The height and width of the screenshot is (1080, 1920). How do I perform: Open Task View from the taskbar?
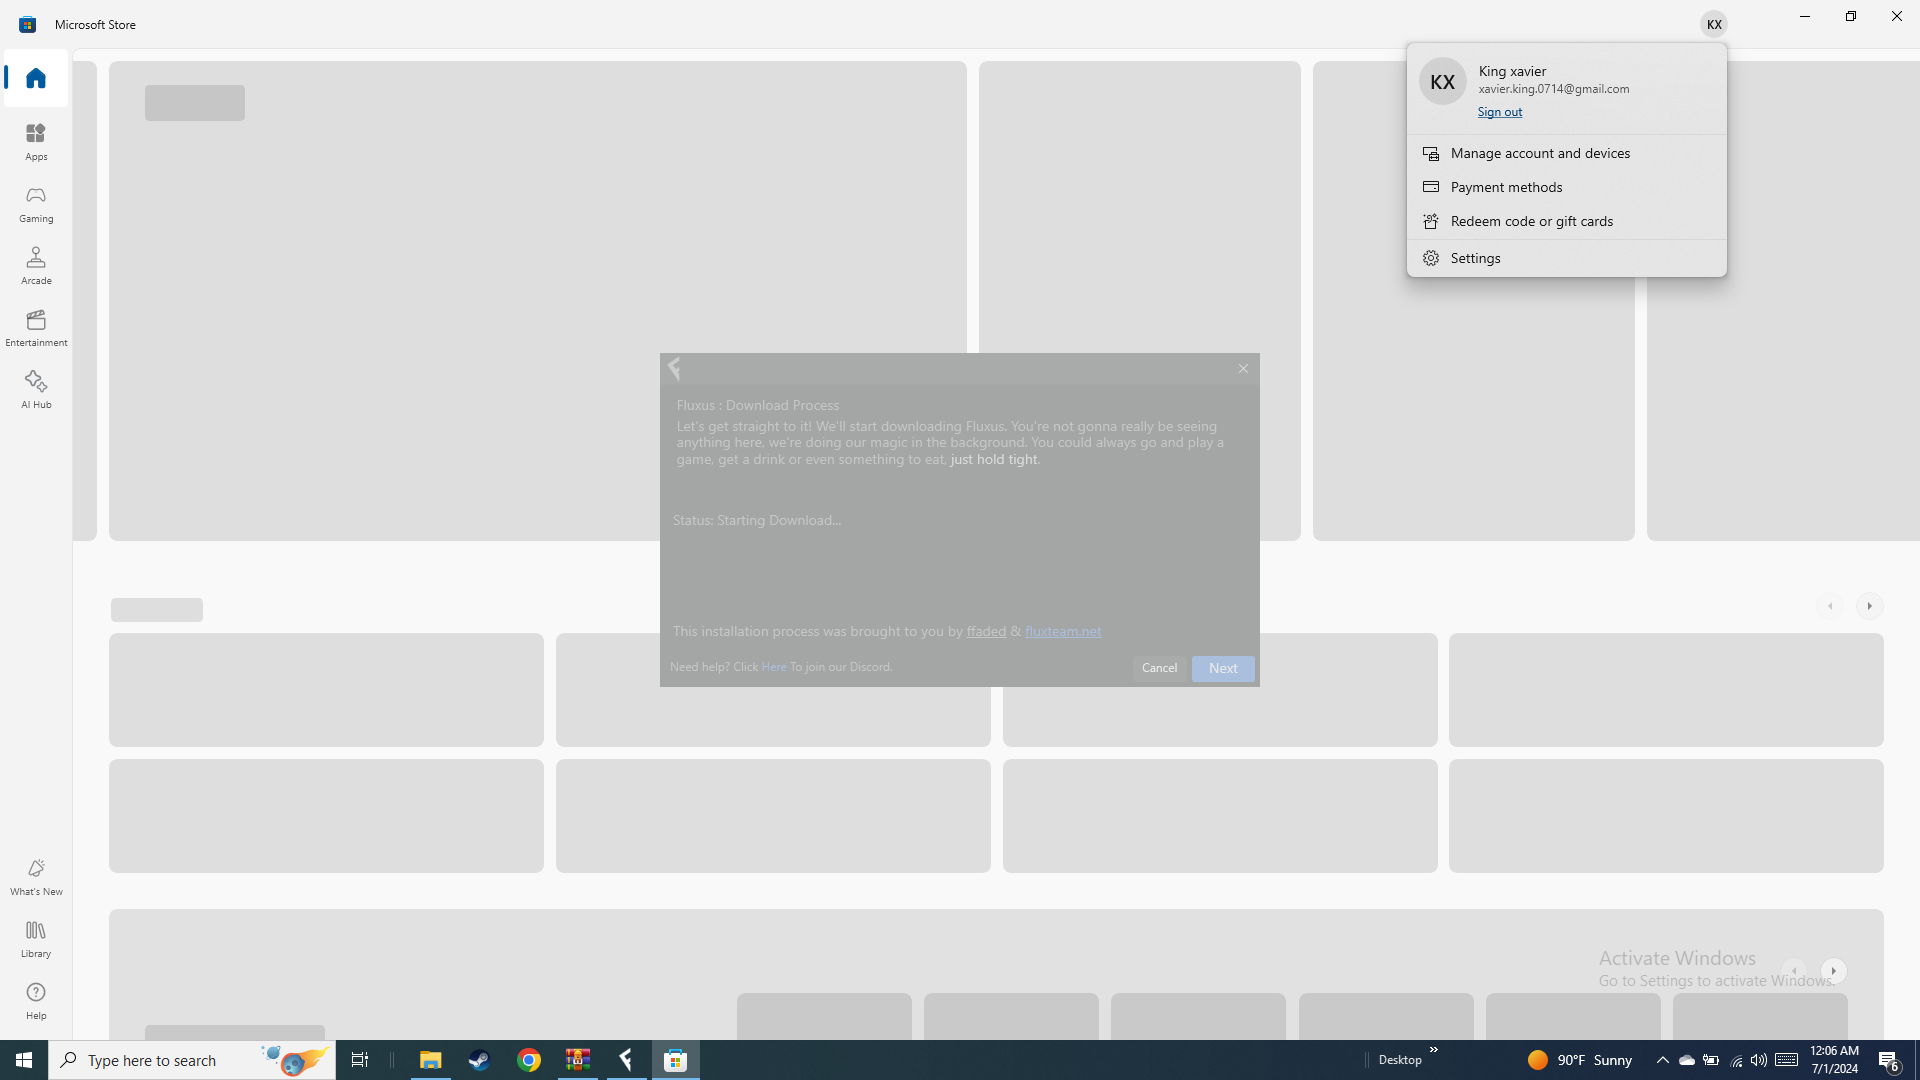[360, 1060]
